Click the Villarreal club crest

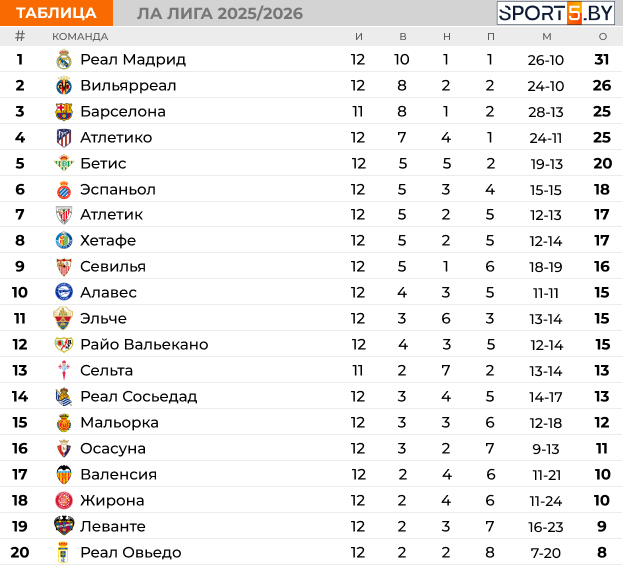pyautogui.click(x=64, y=86)
